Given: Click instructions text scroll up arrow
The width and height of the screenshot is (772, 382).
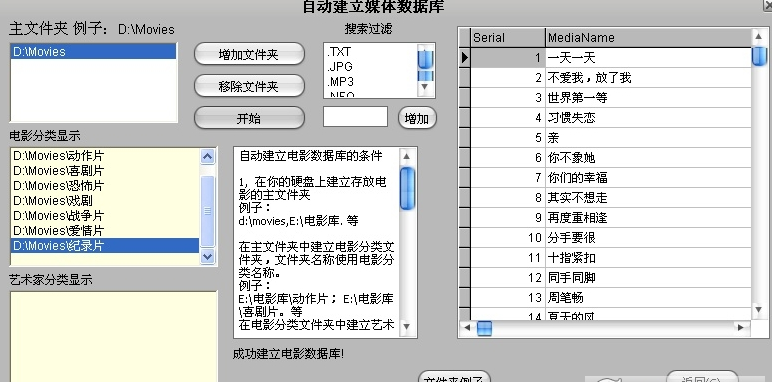Looking at the screenshot, I should coord(407,157).
